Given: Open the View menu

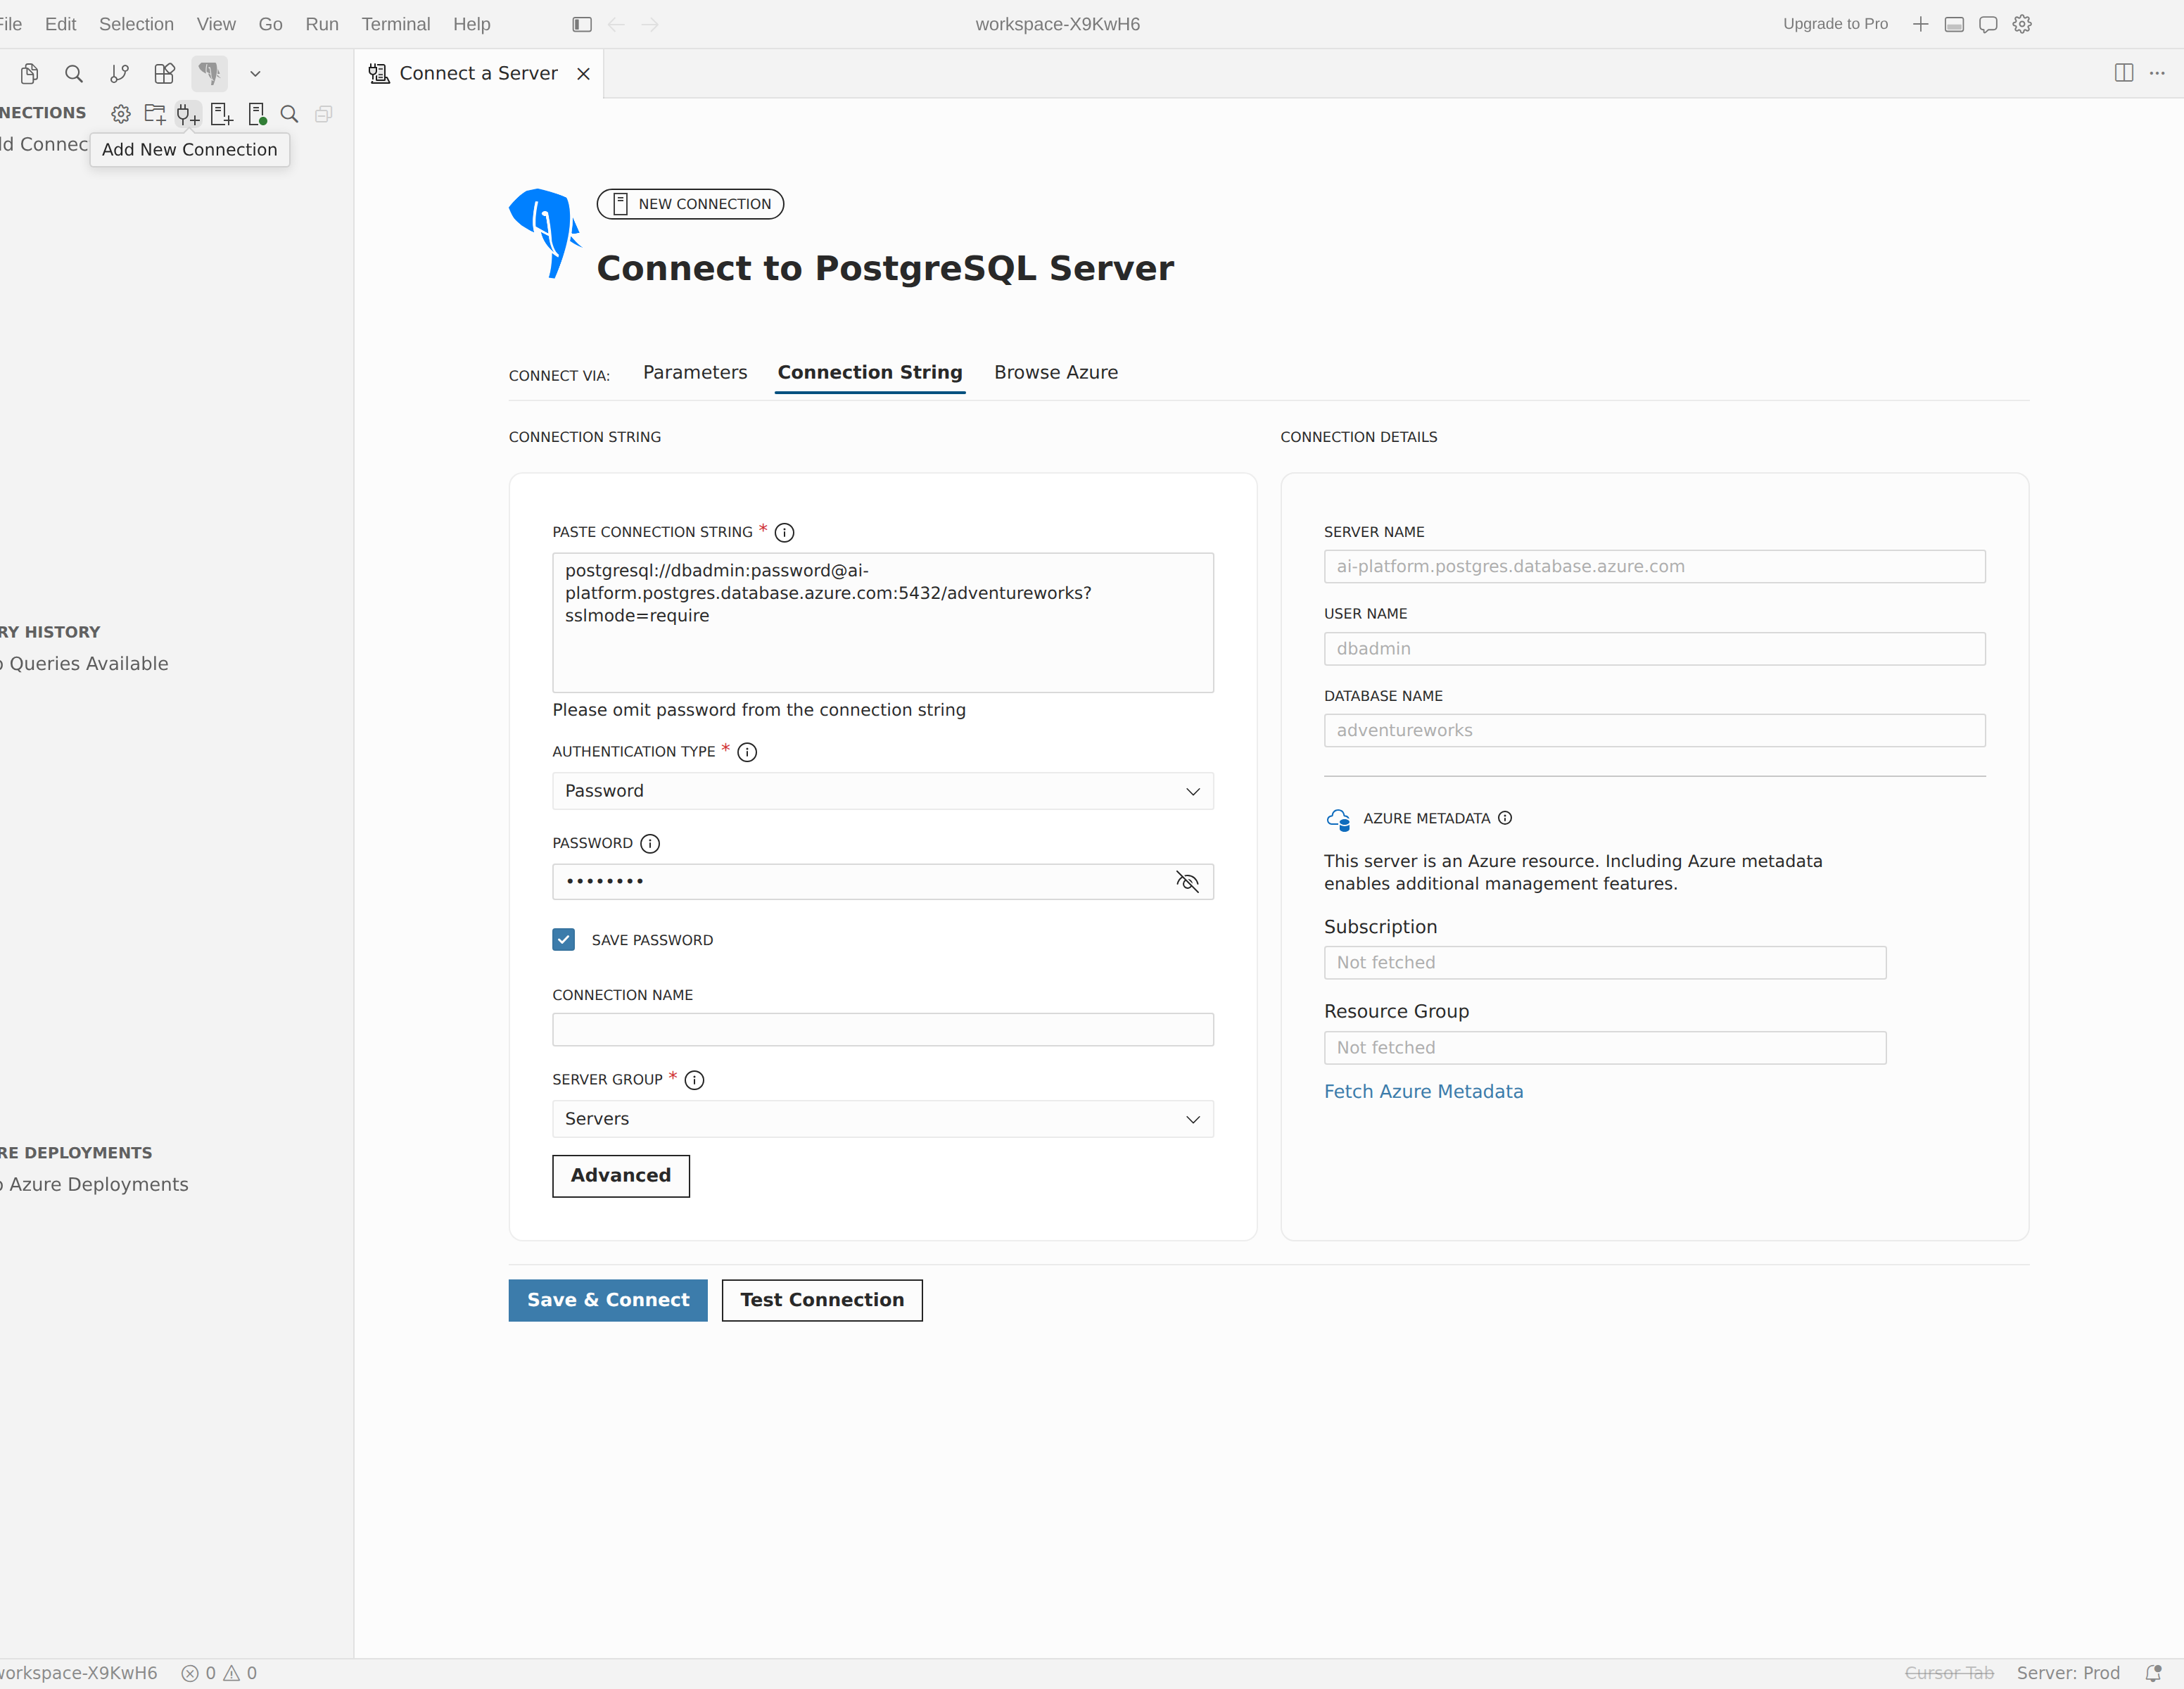Looking at the screenshot, I should point(216,24).
